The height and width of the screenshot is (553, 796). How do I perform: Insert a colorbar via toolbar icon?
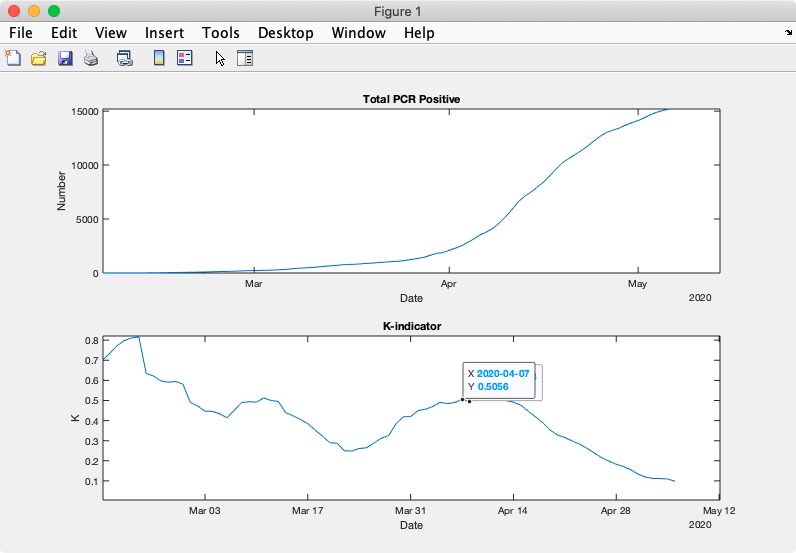[x=159, y=58]
